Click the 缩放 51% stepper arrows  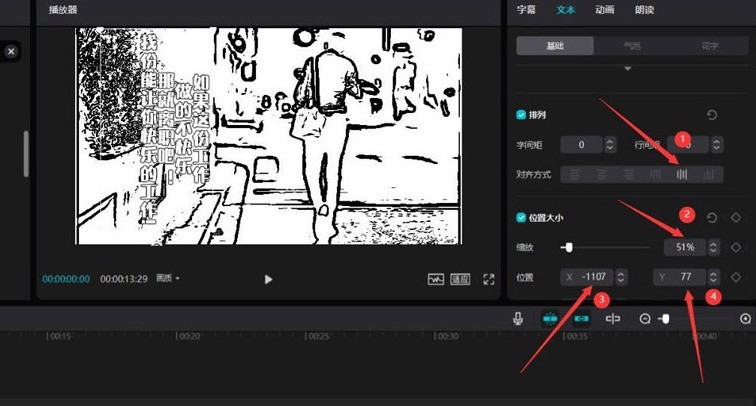point(713,247)
